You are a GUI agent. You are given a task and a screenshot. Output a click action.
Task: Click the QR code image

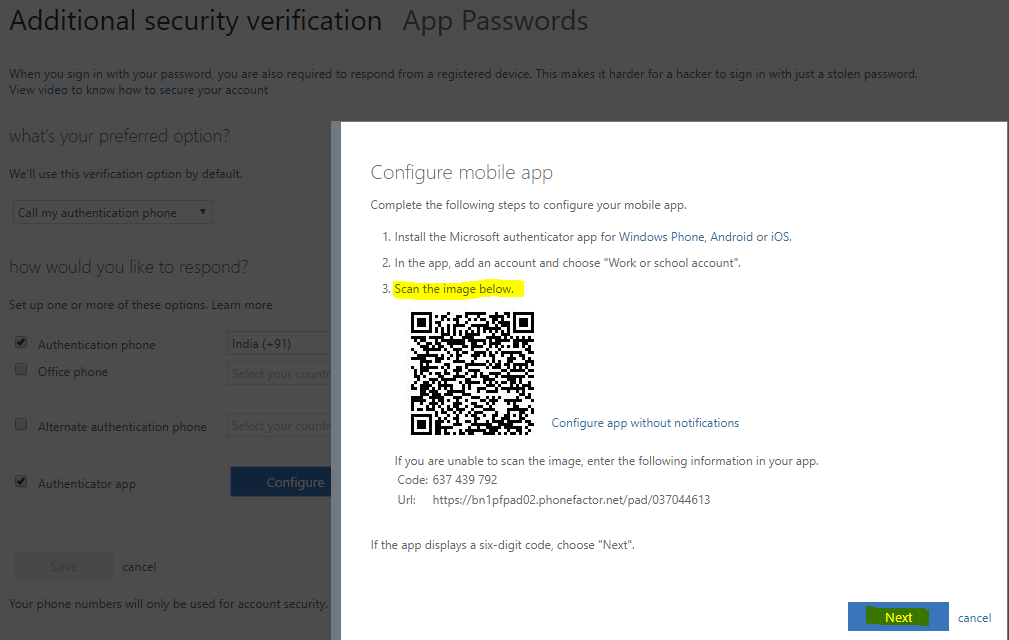(472, 373)
